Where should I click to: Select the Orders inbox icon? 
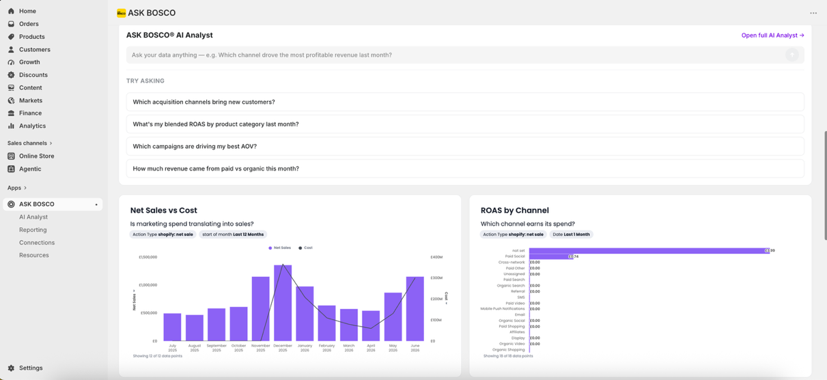click(x=11, y=24)
